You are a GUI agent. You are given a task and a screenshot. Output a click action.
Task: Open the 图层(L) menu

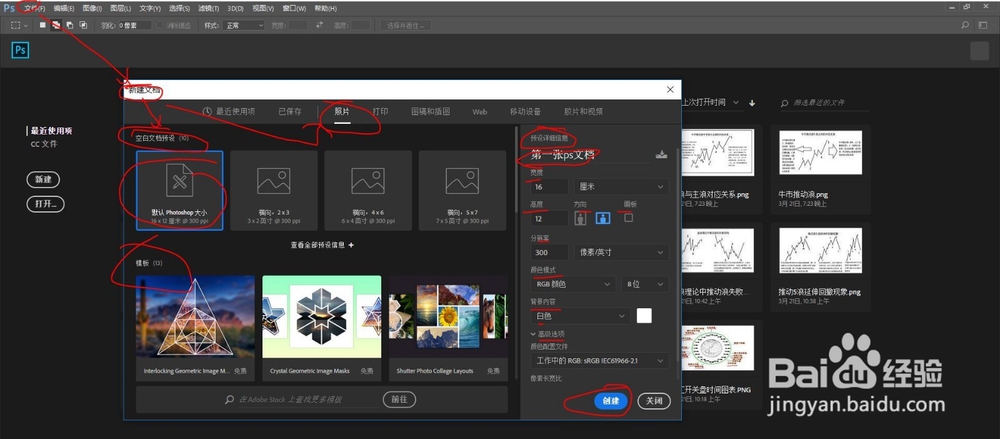point(120,8)
